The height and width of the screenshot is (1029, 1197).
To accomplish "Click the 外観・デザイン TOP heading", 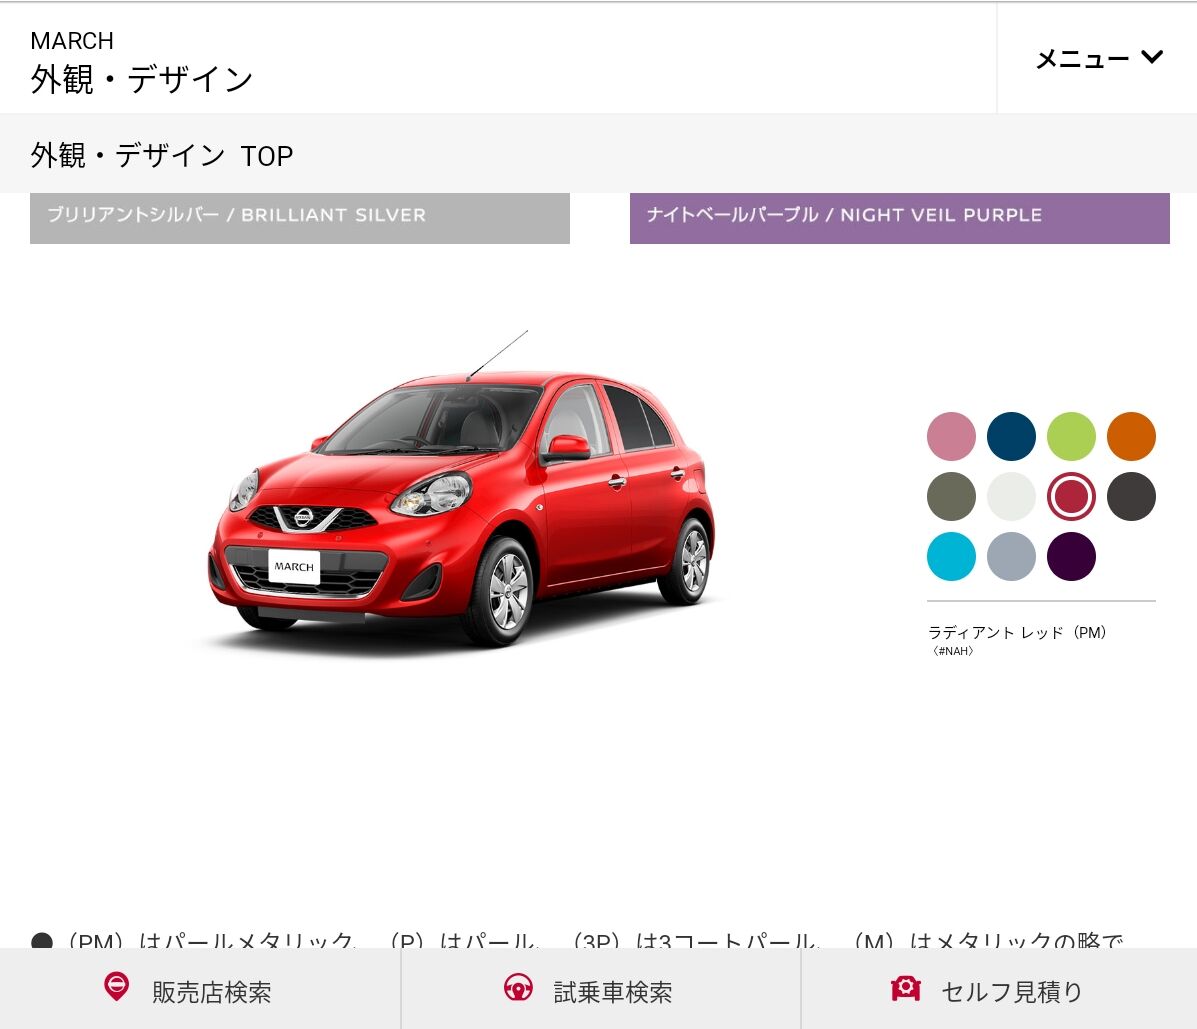I will tap(162, 155).
